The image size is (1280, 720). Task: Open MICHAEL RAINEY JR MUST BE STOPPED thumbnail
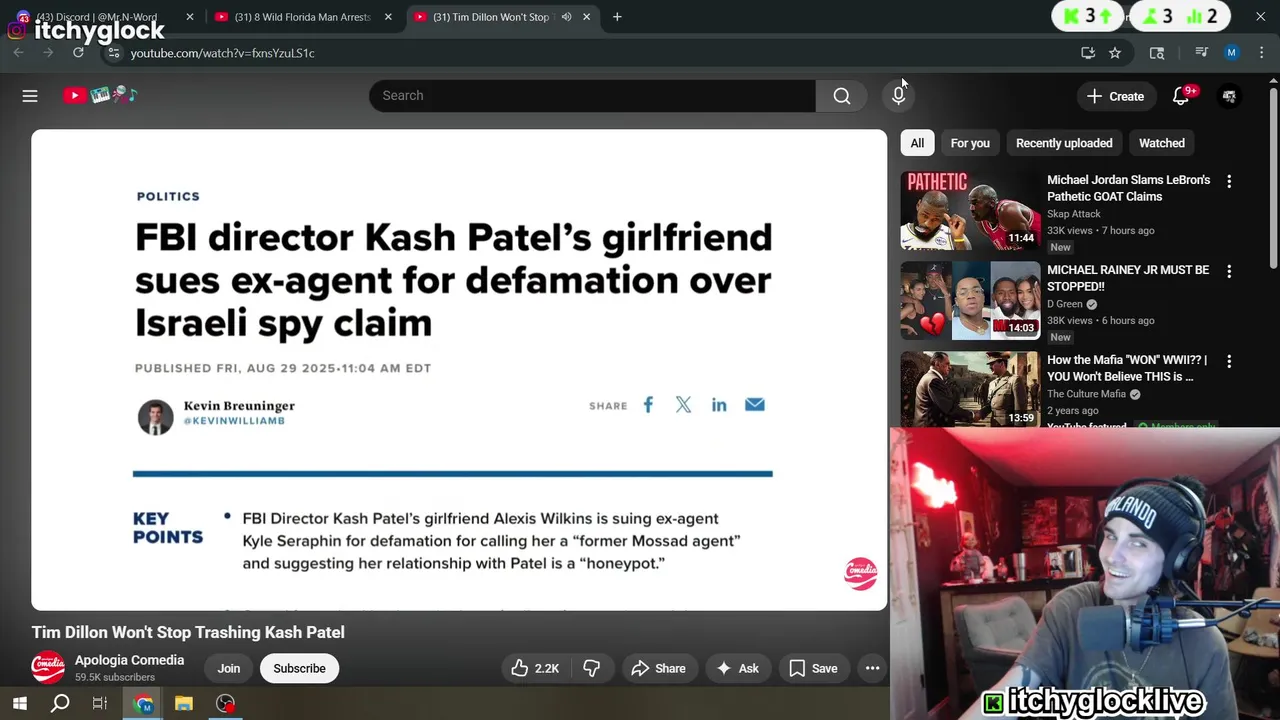970,300
